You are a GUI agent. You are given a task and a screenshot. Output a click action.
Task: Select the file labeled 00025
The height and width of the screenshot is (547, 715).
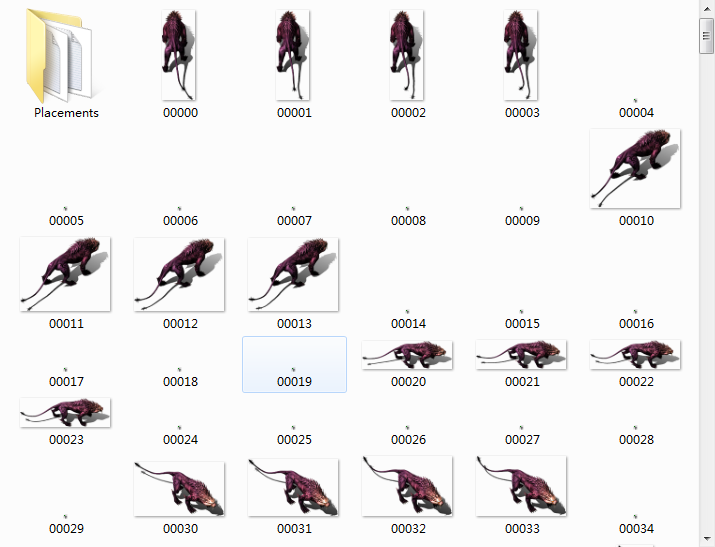[x=295, y=439]
